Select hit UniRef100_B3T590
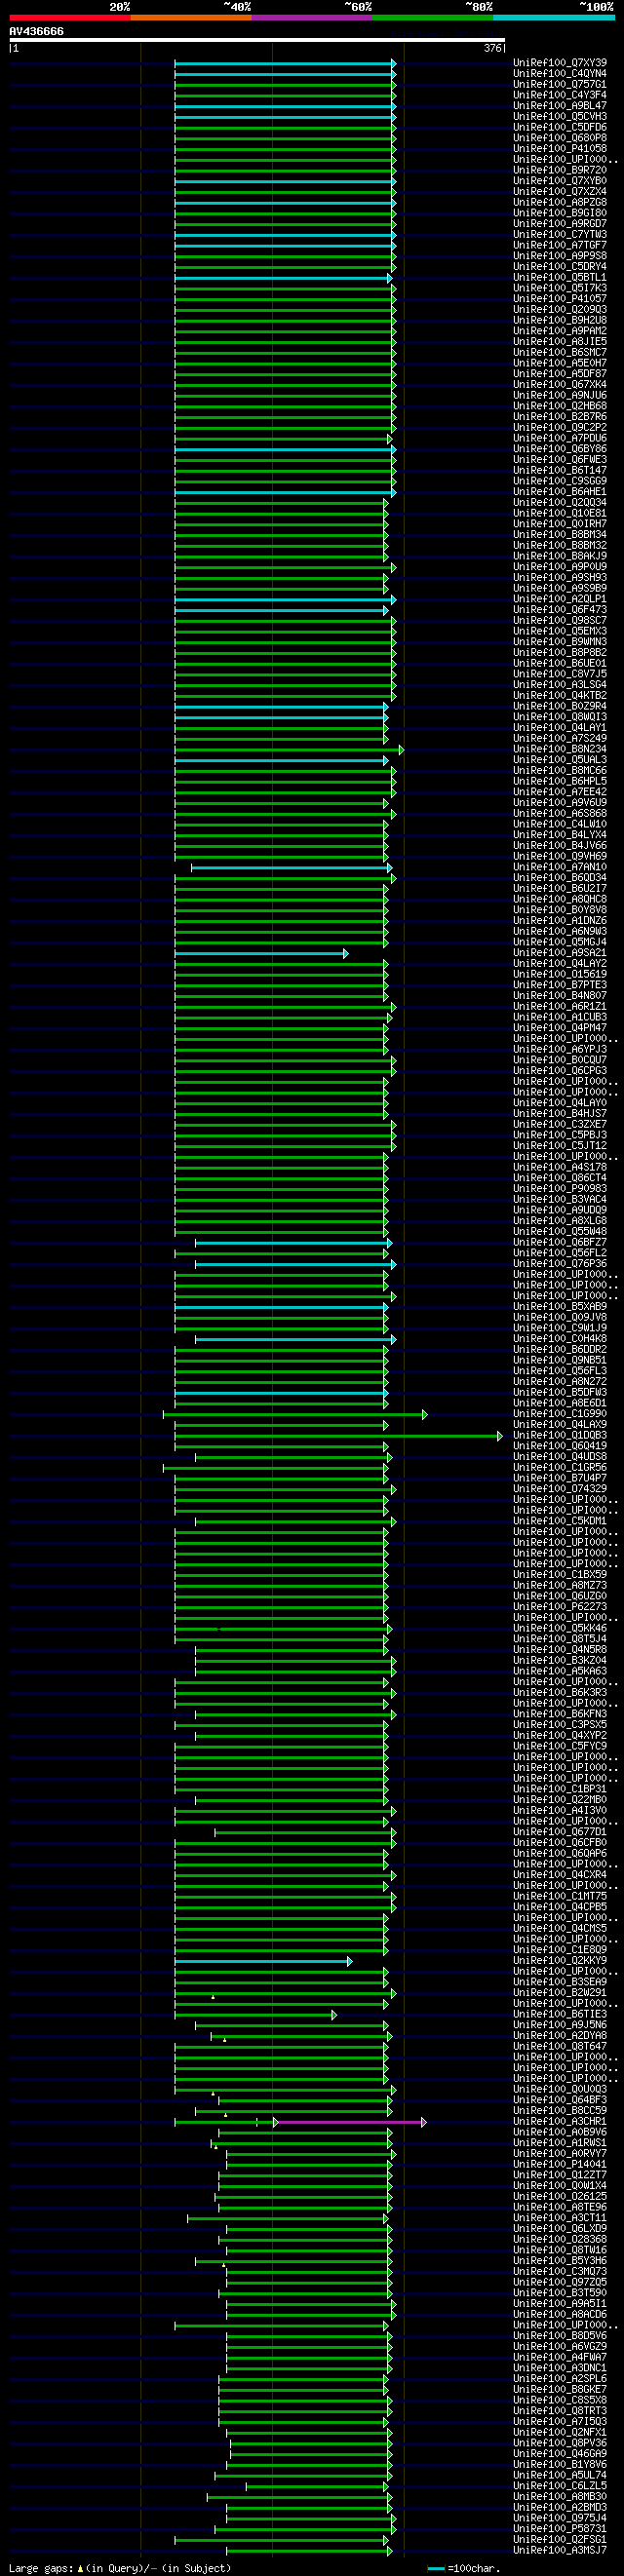The width and height of the screenshot is (624, 2576). tap(560, 2293)
